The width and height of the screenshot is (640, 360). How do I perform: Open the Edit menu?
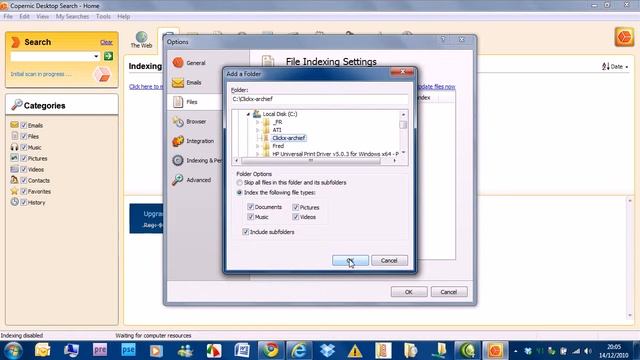24,16
